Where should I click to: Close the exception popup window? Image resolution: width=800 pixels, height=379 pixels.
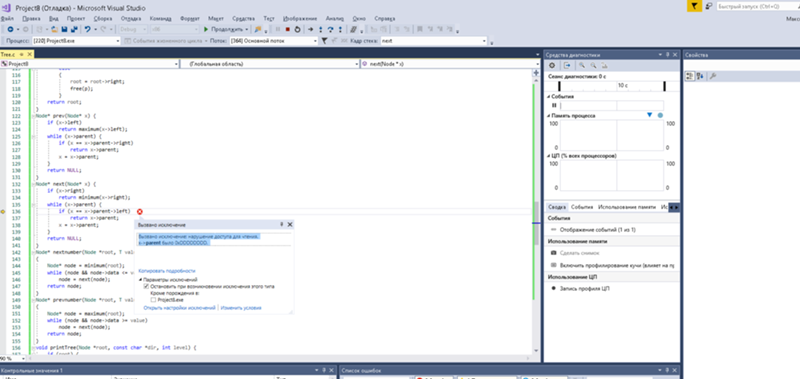290,224
